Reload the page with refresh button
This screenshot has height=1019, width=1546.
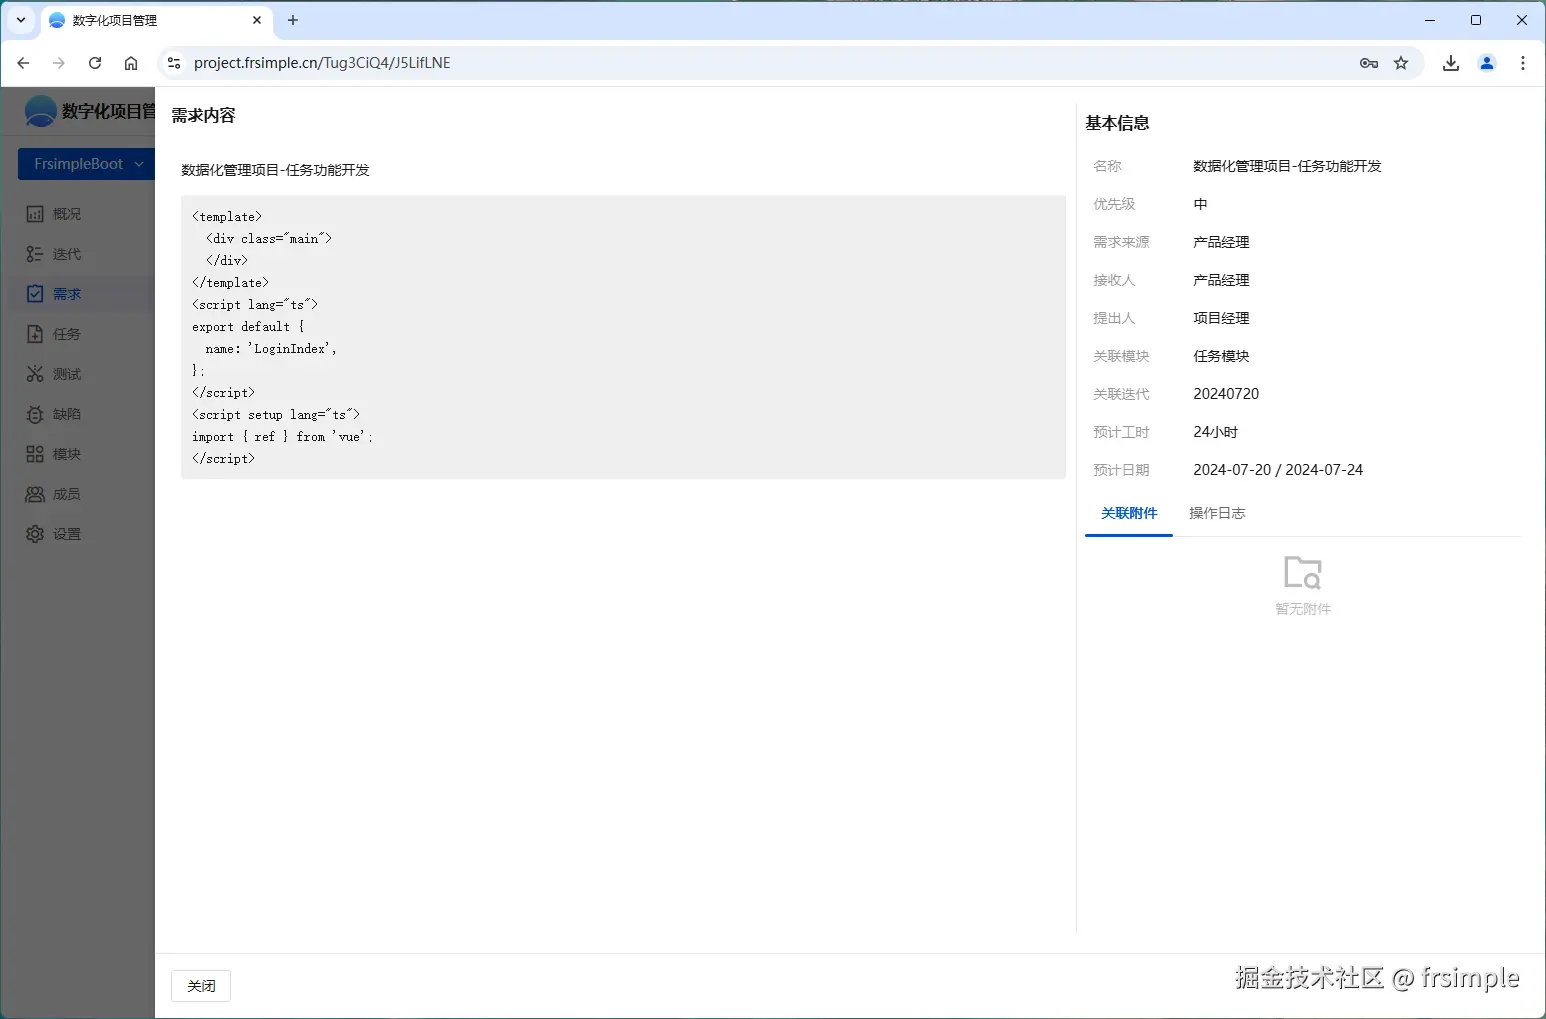pos(94,62)
